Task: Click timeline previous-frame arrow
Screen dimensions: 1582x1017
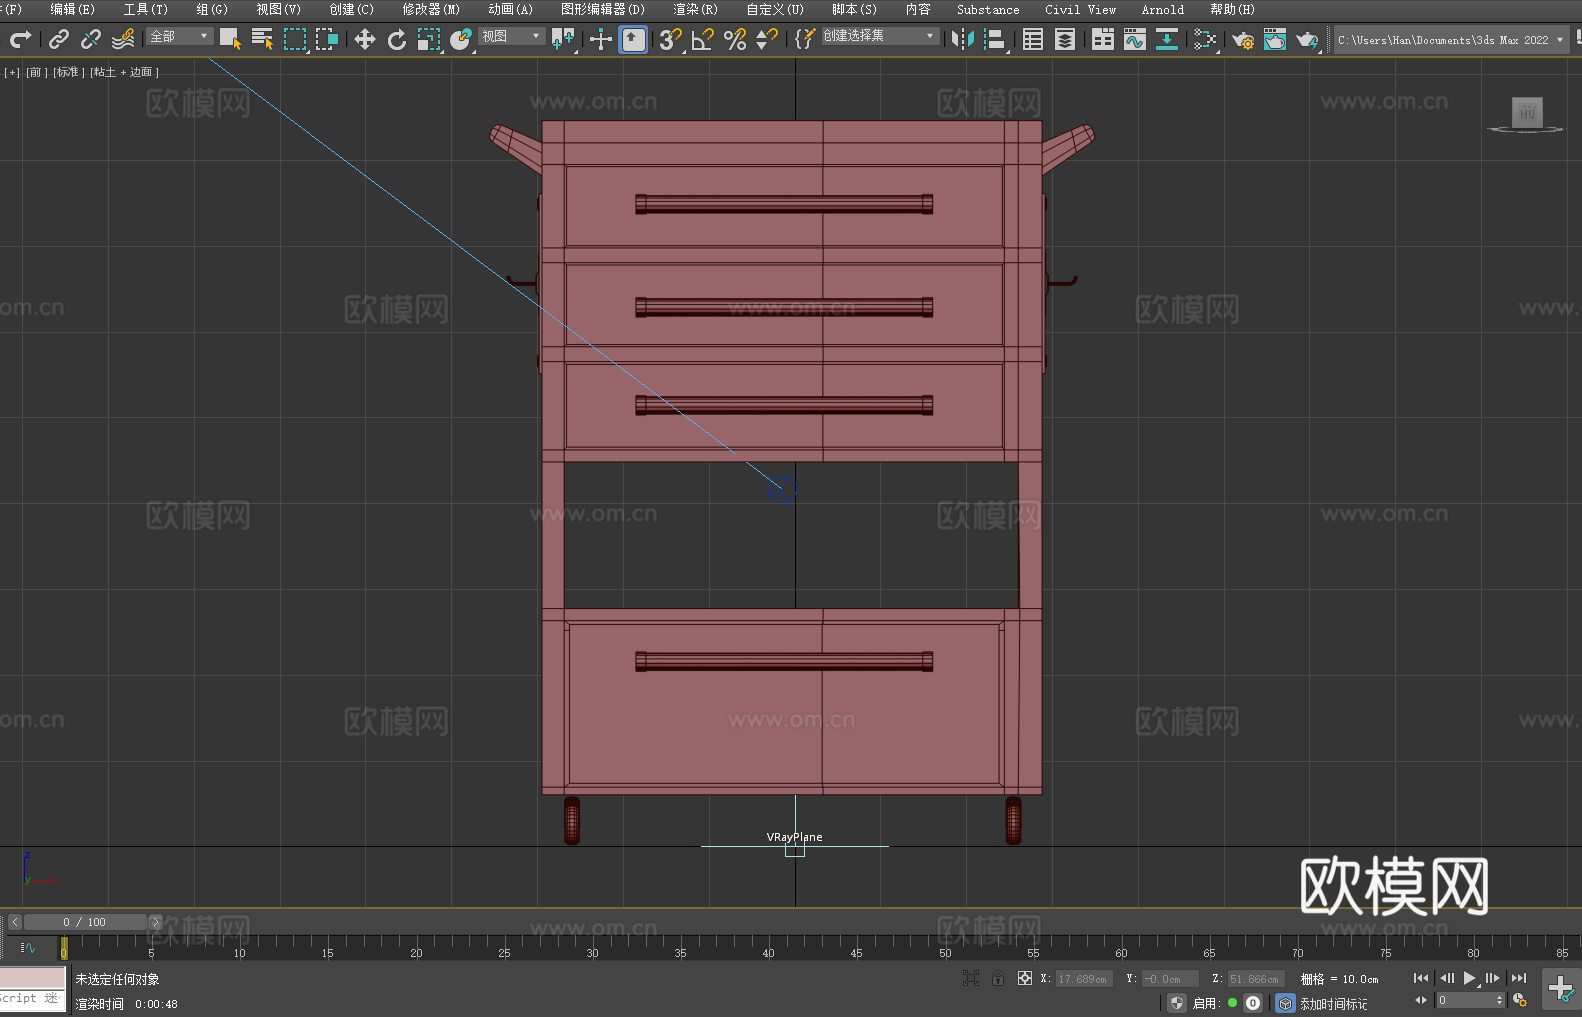Action: (14, 922)
